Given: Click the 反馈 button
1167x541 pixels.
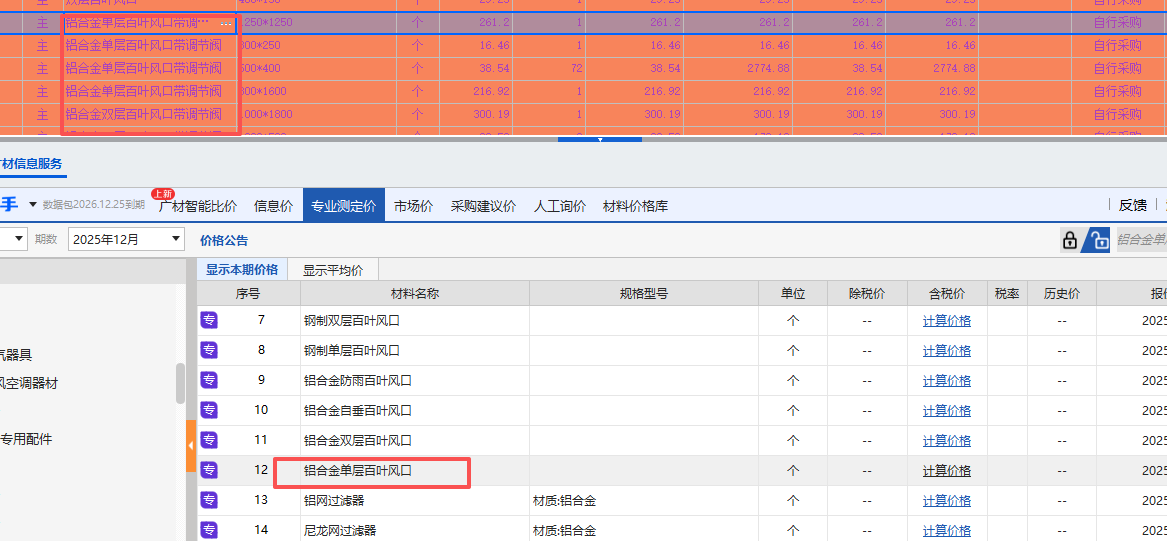Looking at the screenshot, I should tap(1133, 205).
